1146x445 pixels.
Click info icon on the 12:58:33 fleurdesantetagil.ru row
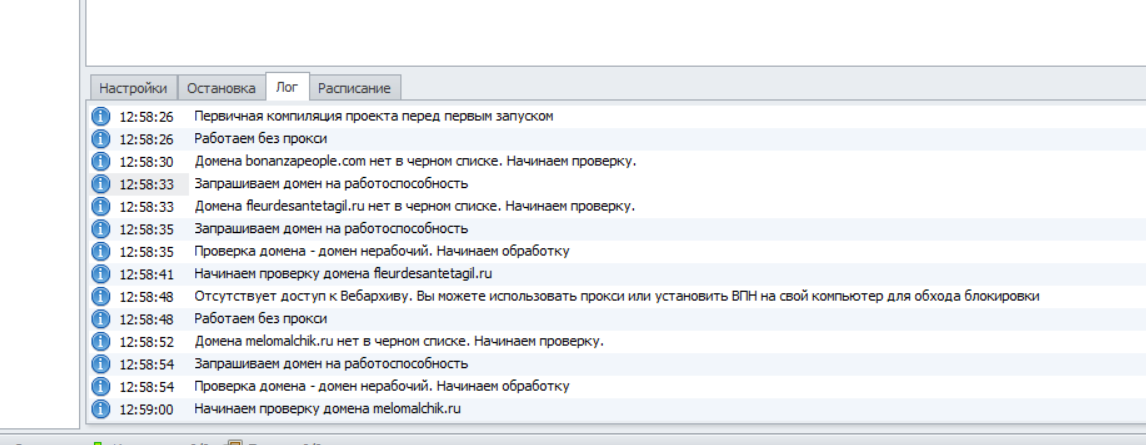coord(100,206)
